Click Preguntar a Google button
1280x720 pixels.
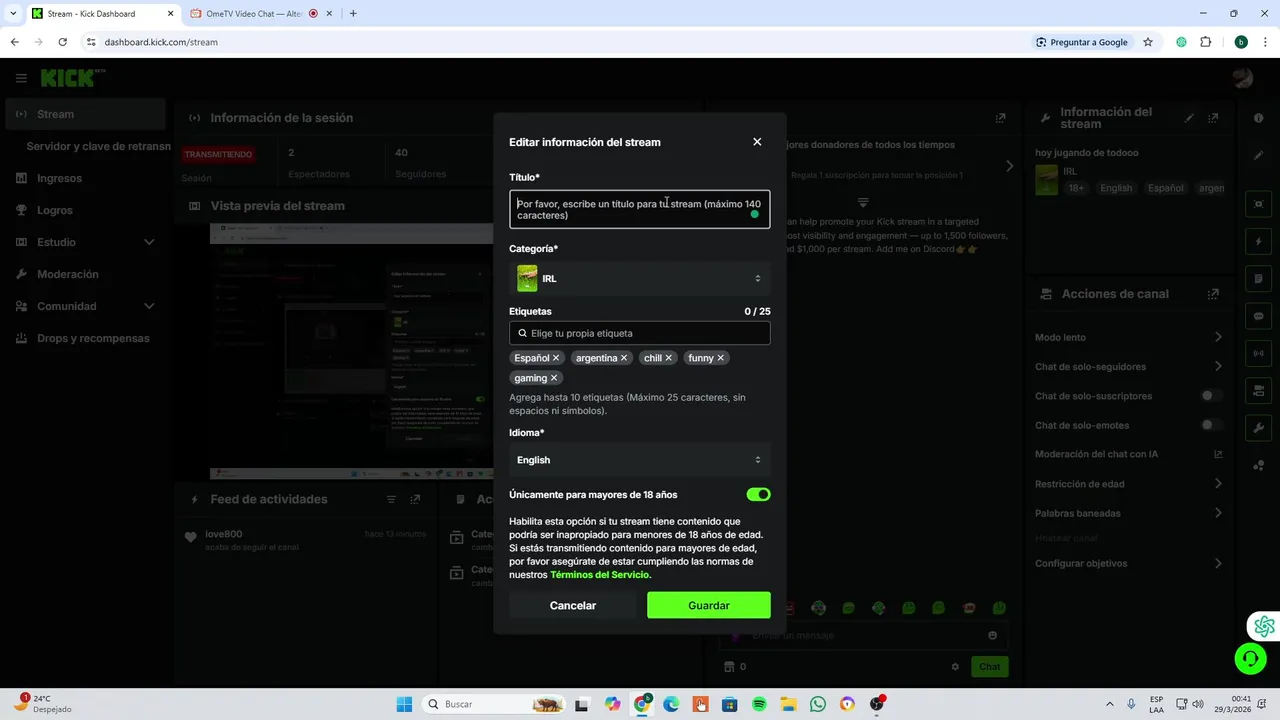[x=1082, y=42]
